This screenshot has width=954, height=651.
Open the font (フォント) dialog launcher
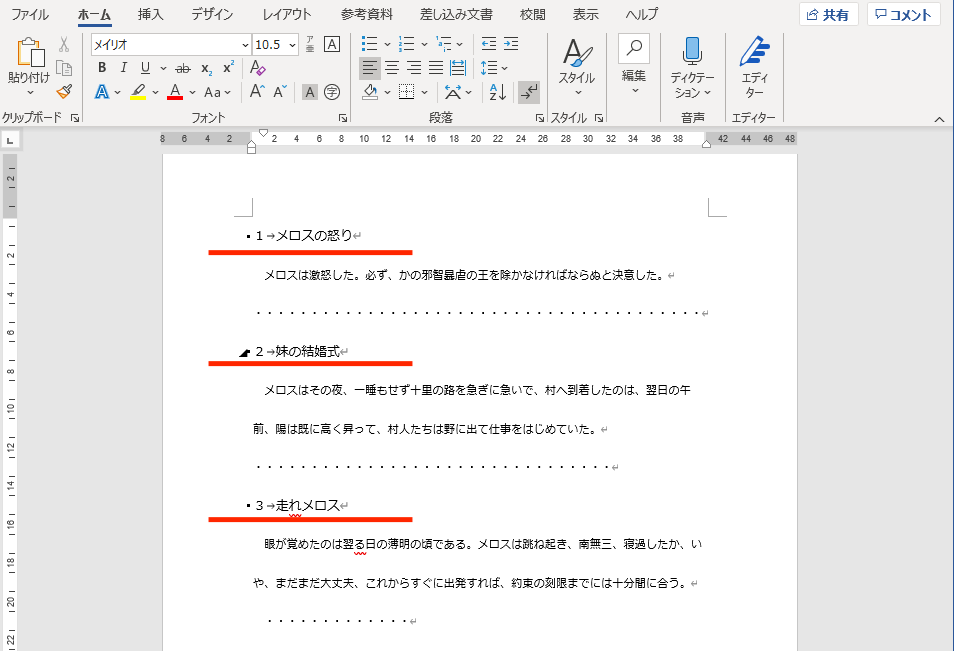343,118
